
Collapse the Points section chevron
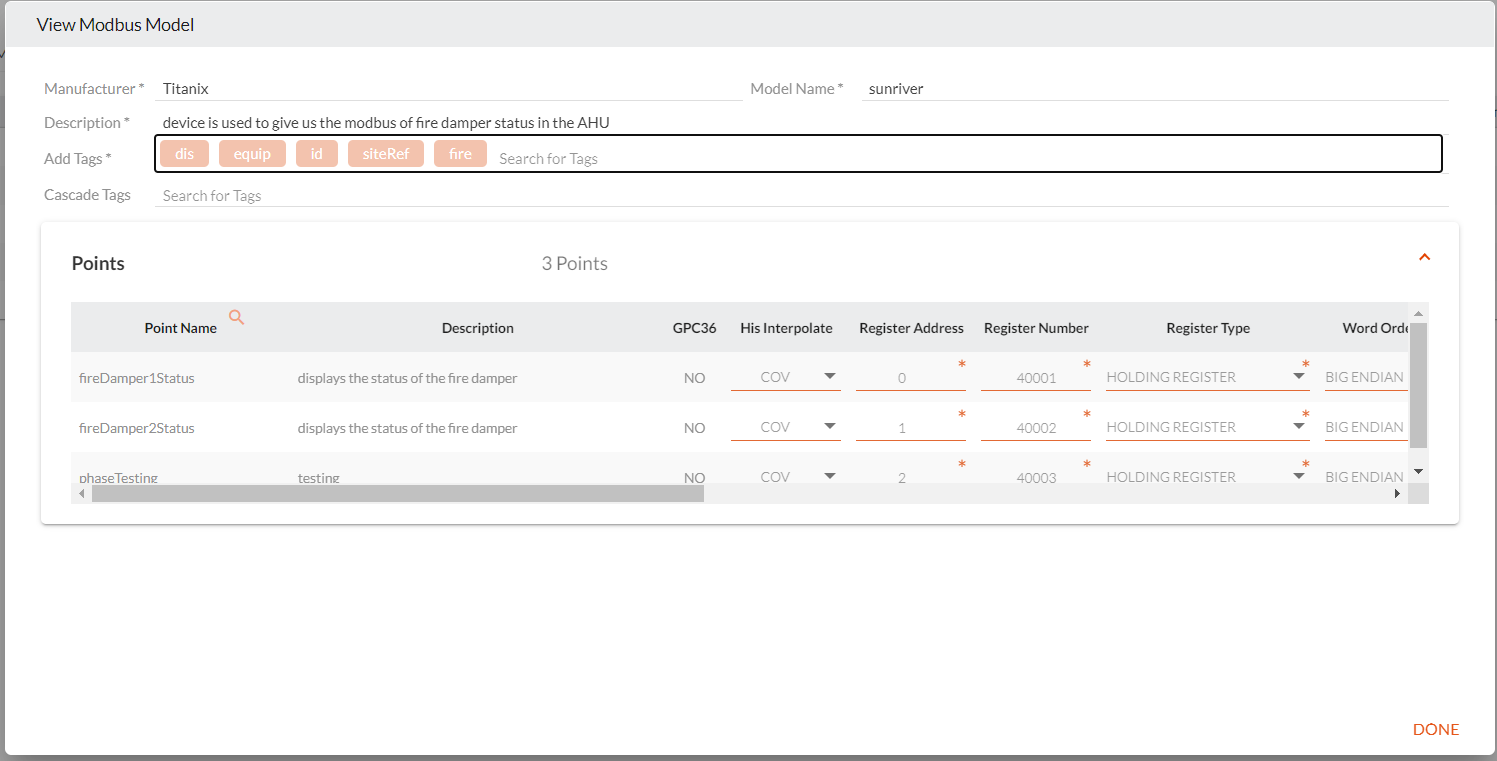1425,257
